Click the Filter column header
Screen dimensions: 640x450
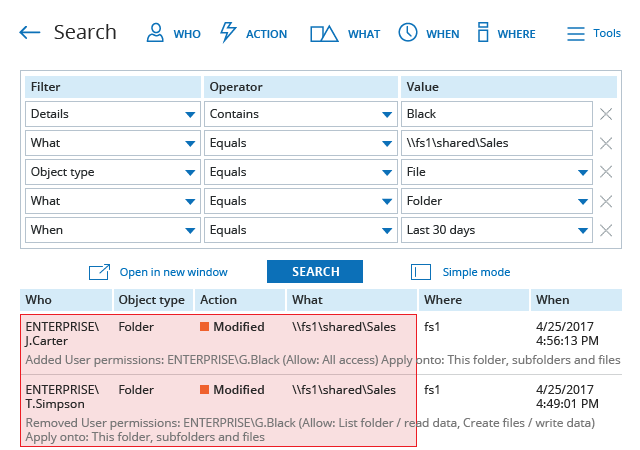[x=113, y=87]
